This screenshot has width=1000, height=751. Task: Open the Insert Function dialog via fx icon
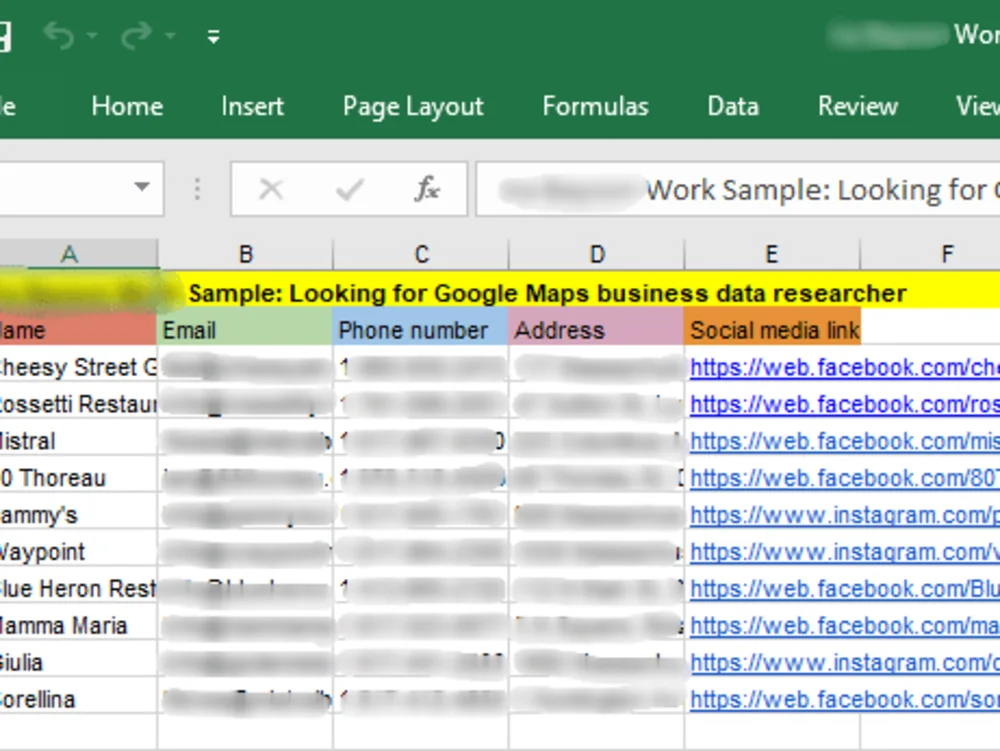427,189
